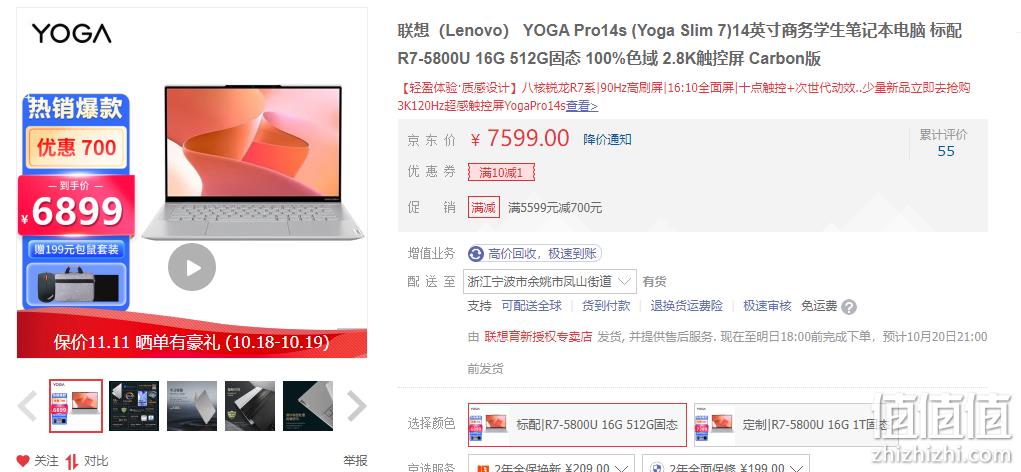Image resolution: width=1021 pixels, height=472 pixels.
Task: Expand the delivery address dropdown
Action: click(x=550, y=282)
